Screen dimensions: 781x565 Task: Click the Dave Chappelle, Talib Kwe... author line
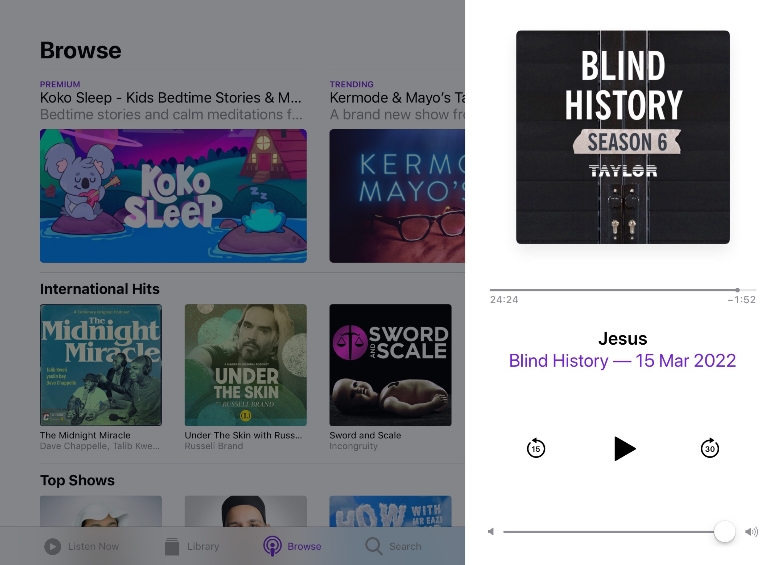(x=100, y=446)
